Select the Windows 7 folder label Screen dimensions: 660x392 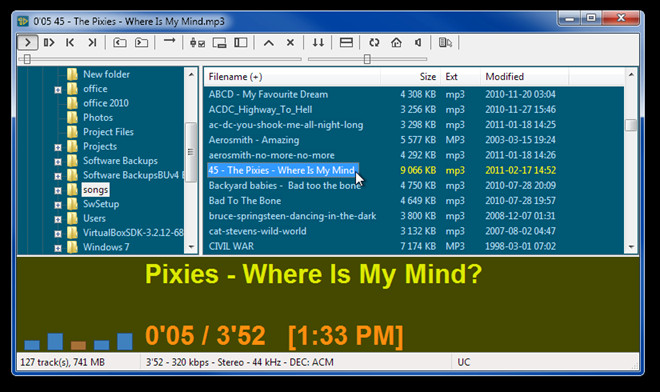tap(106, 247)
